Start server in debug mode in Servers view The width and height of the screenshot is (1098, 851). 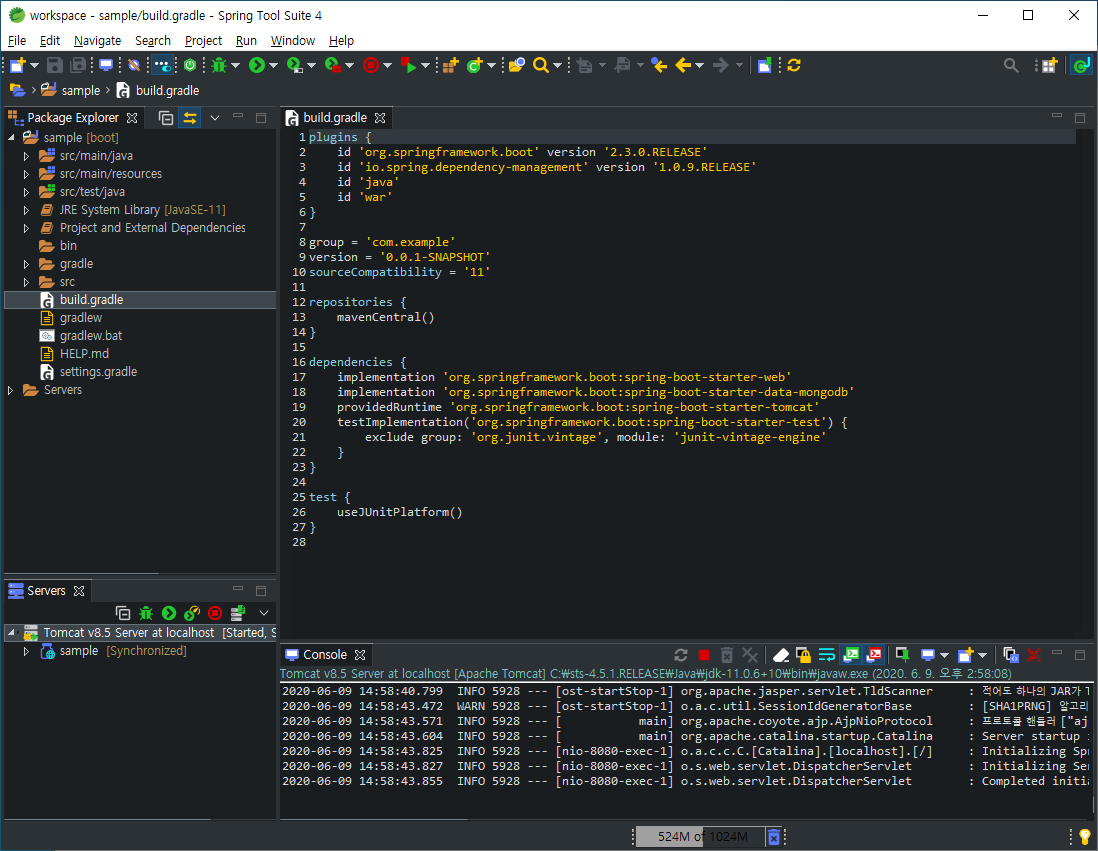pos(146,613)
